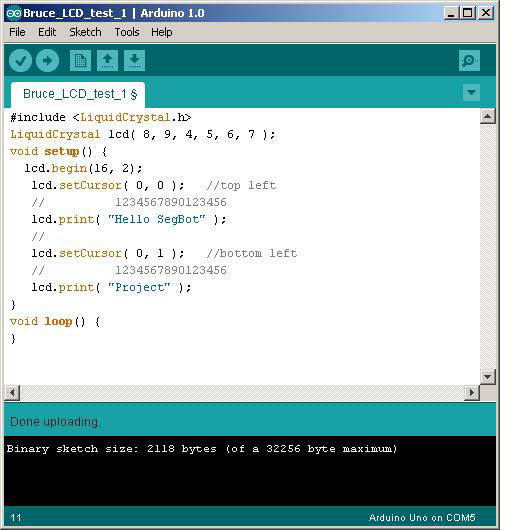Click the horizontal scroll left arrow

click(x=12, y=393)
